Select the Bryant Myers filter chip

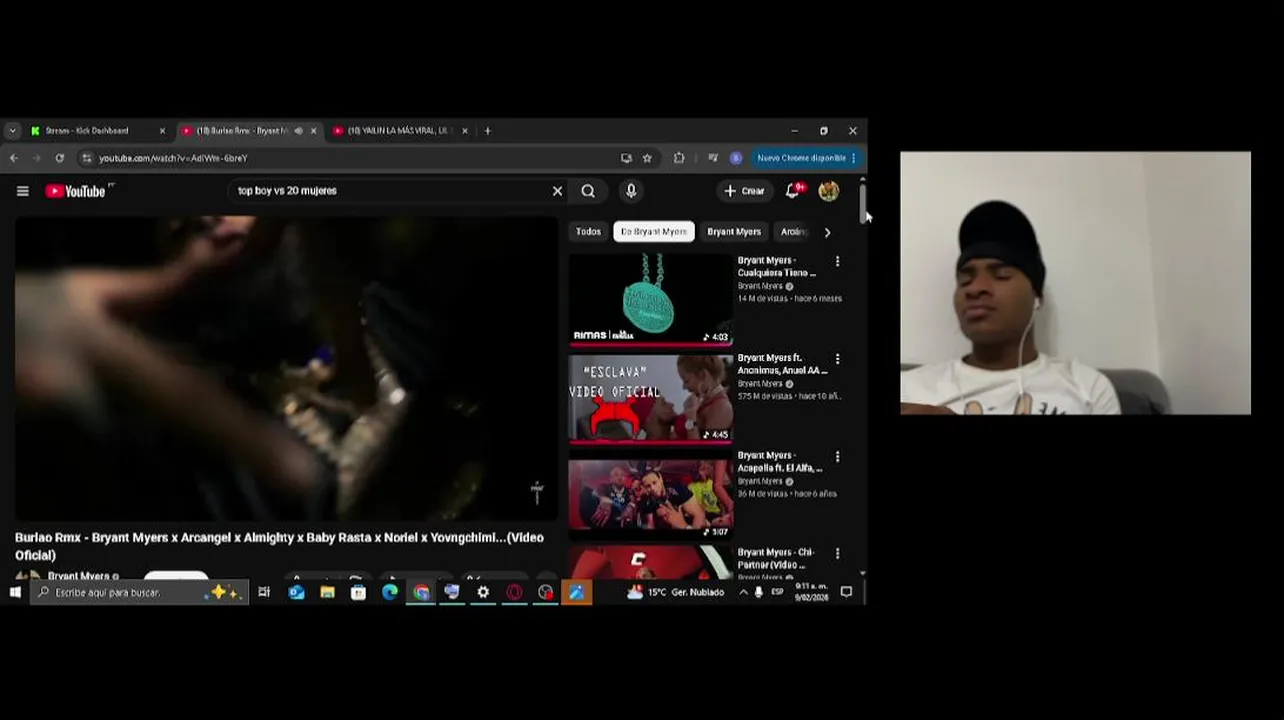[734, 231]
